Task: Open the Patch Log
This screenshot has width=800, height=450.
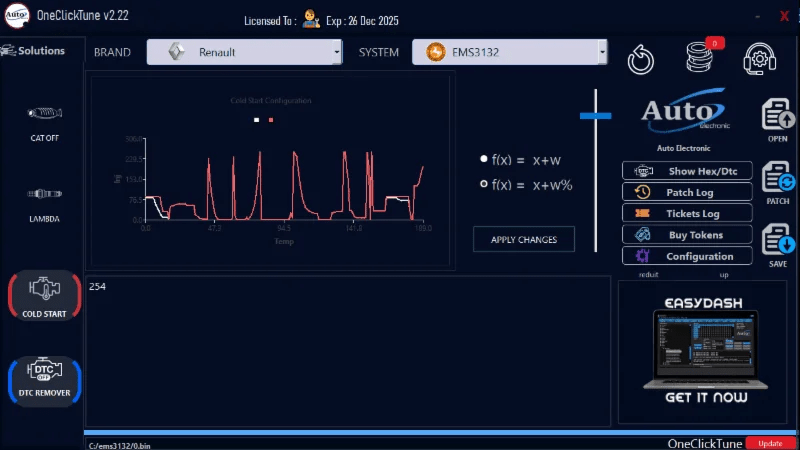Action: [687, 192]
